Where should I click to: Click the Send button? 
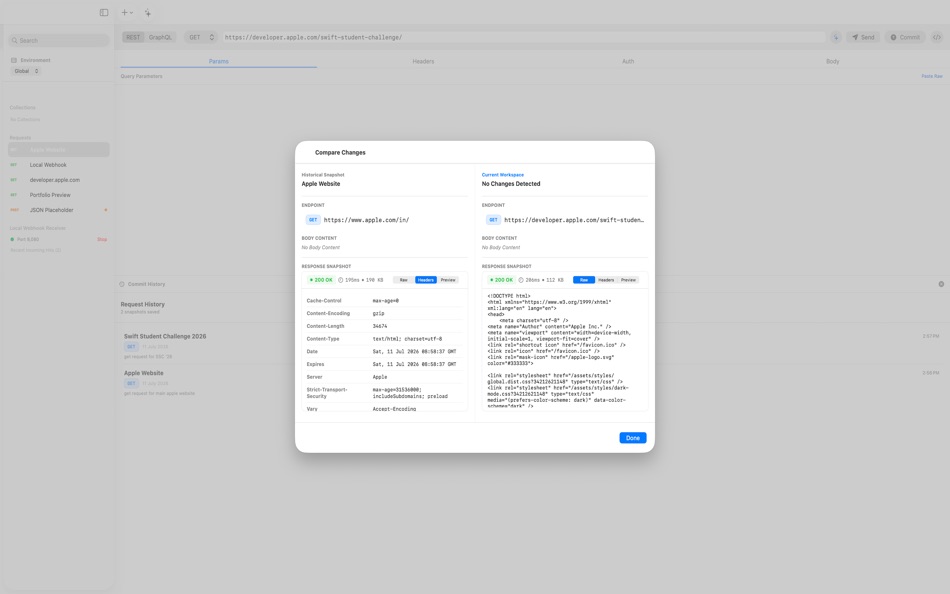863,37
